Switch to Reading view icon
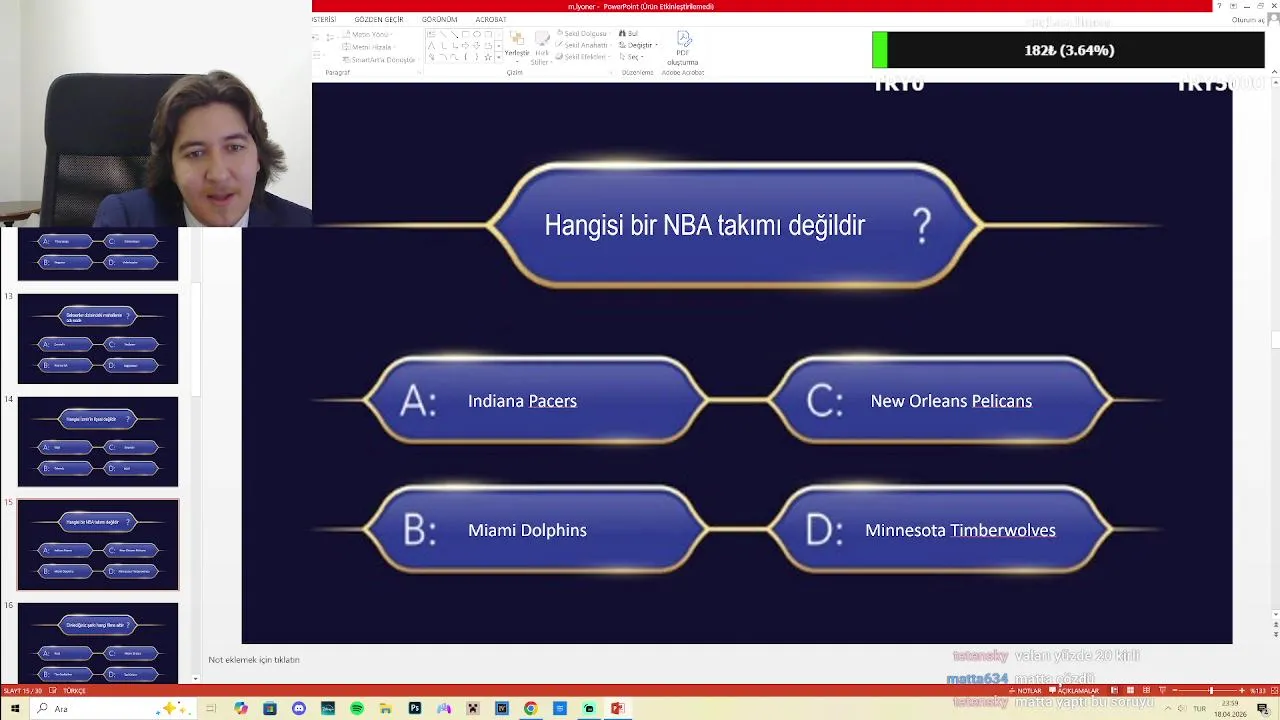This screenshot has height=720, width=1280. point(1146,690)
